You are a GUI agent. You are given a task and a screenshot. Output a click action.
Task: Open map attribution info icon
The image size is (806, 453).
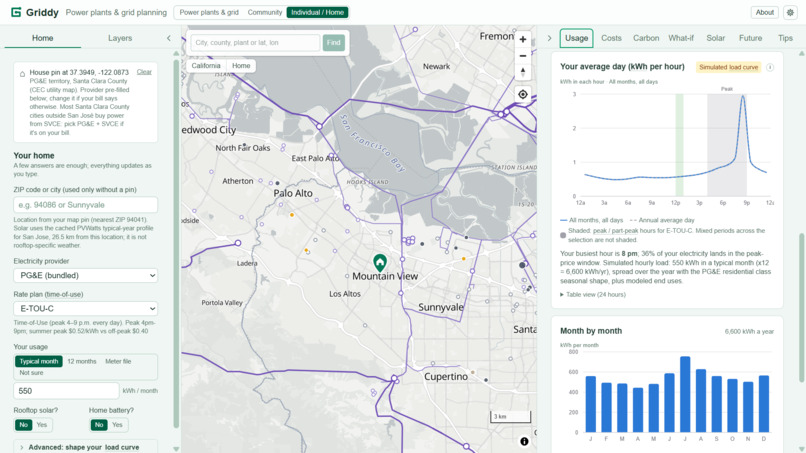[x=524, y=441]
